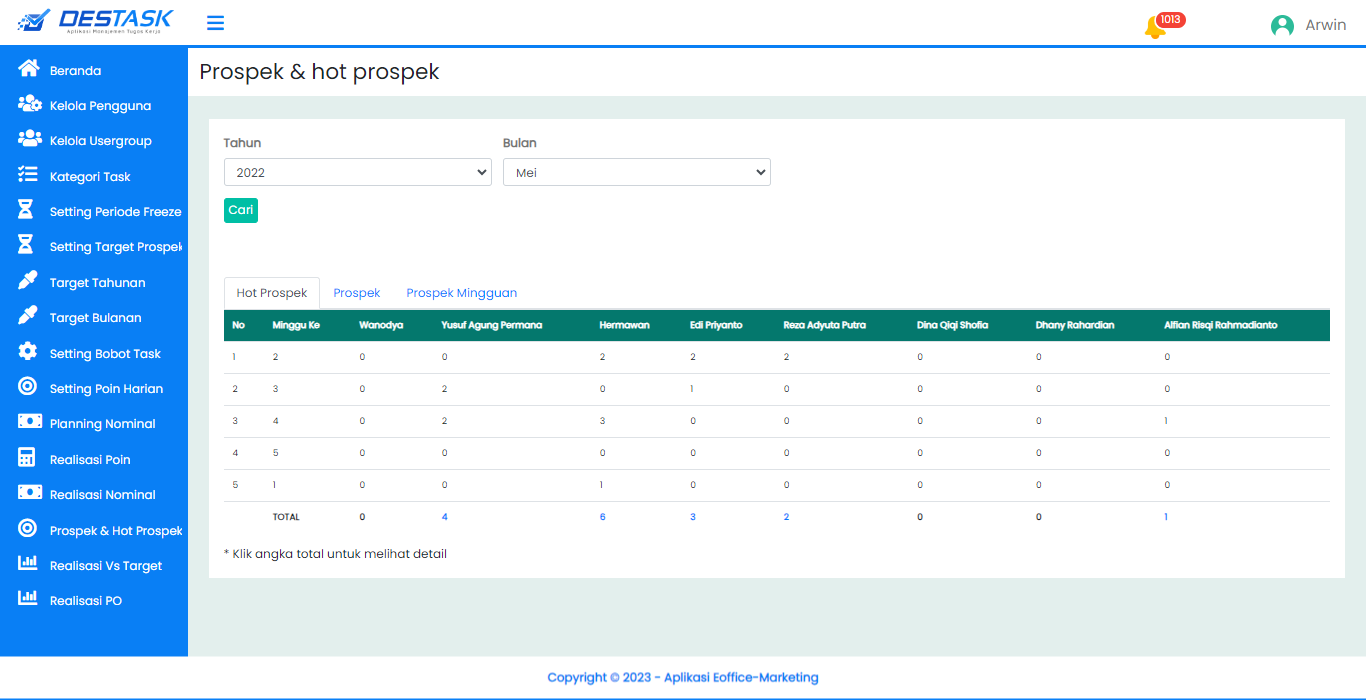This screenshot has width=1366, height=700.
Task: Click the hamburger menu icon
Action: click(215, 23)
